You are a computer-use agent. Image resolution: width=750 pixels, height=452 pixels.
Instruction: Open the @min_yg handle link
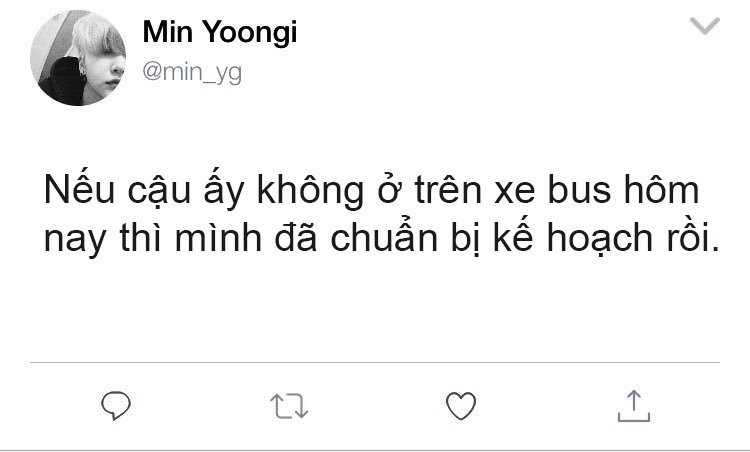click(x=192, y=72)
